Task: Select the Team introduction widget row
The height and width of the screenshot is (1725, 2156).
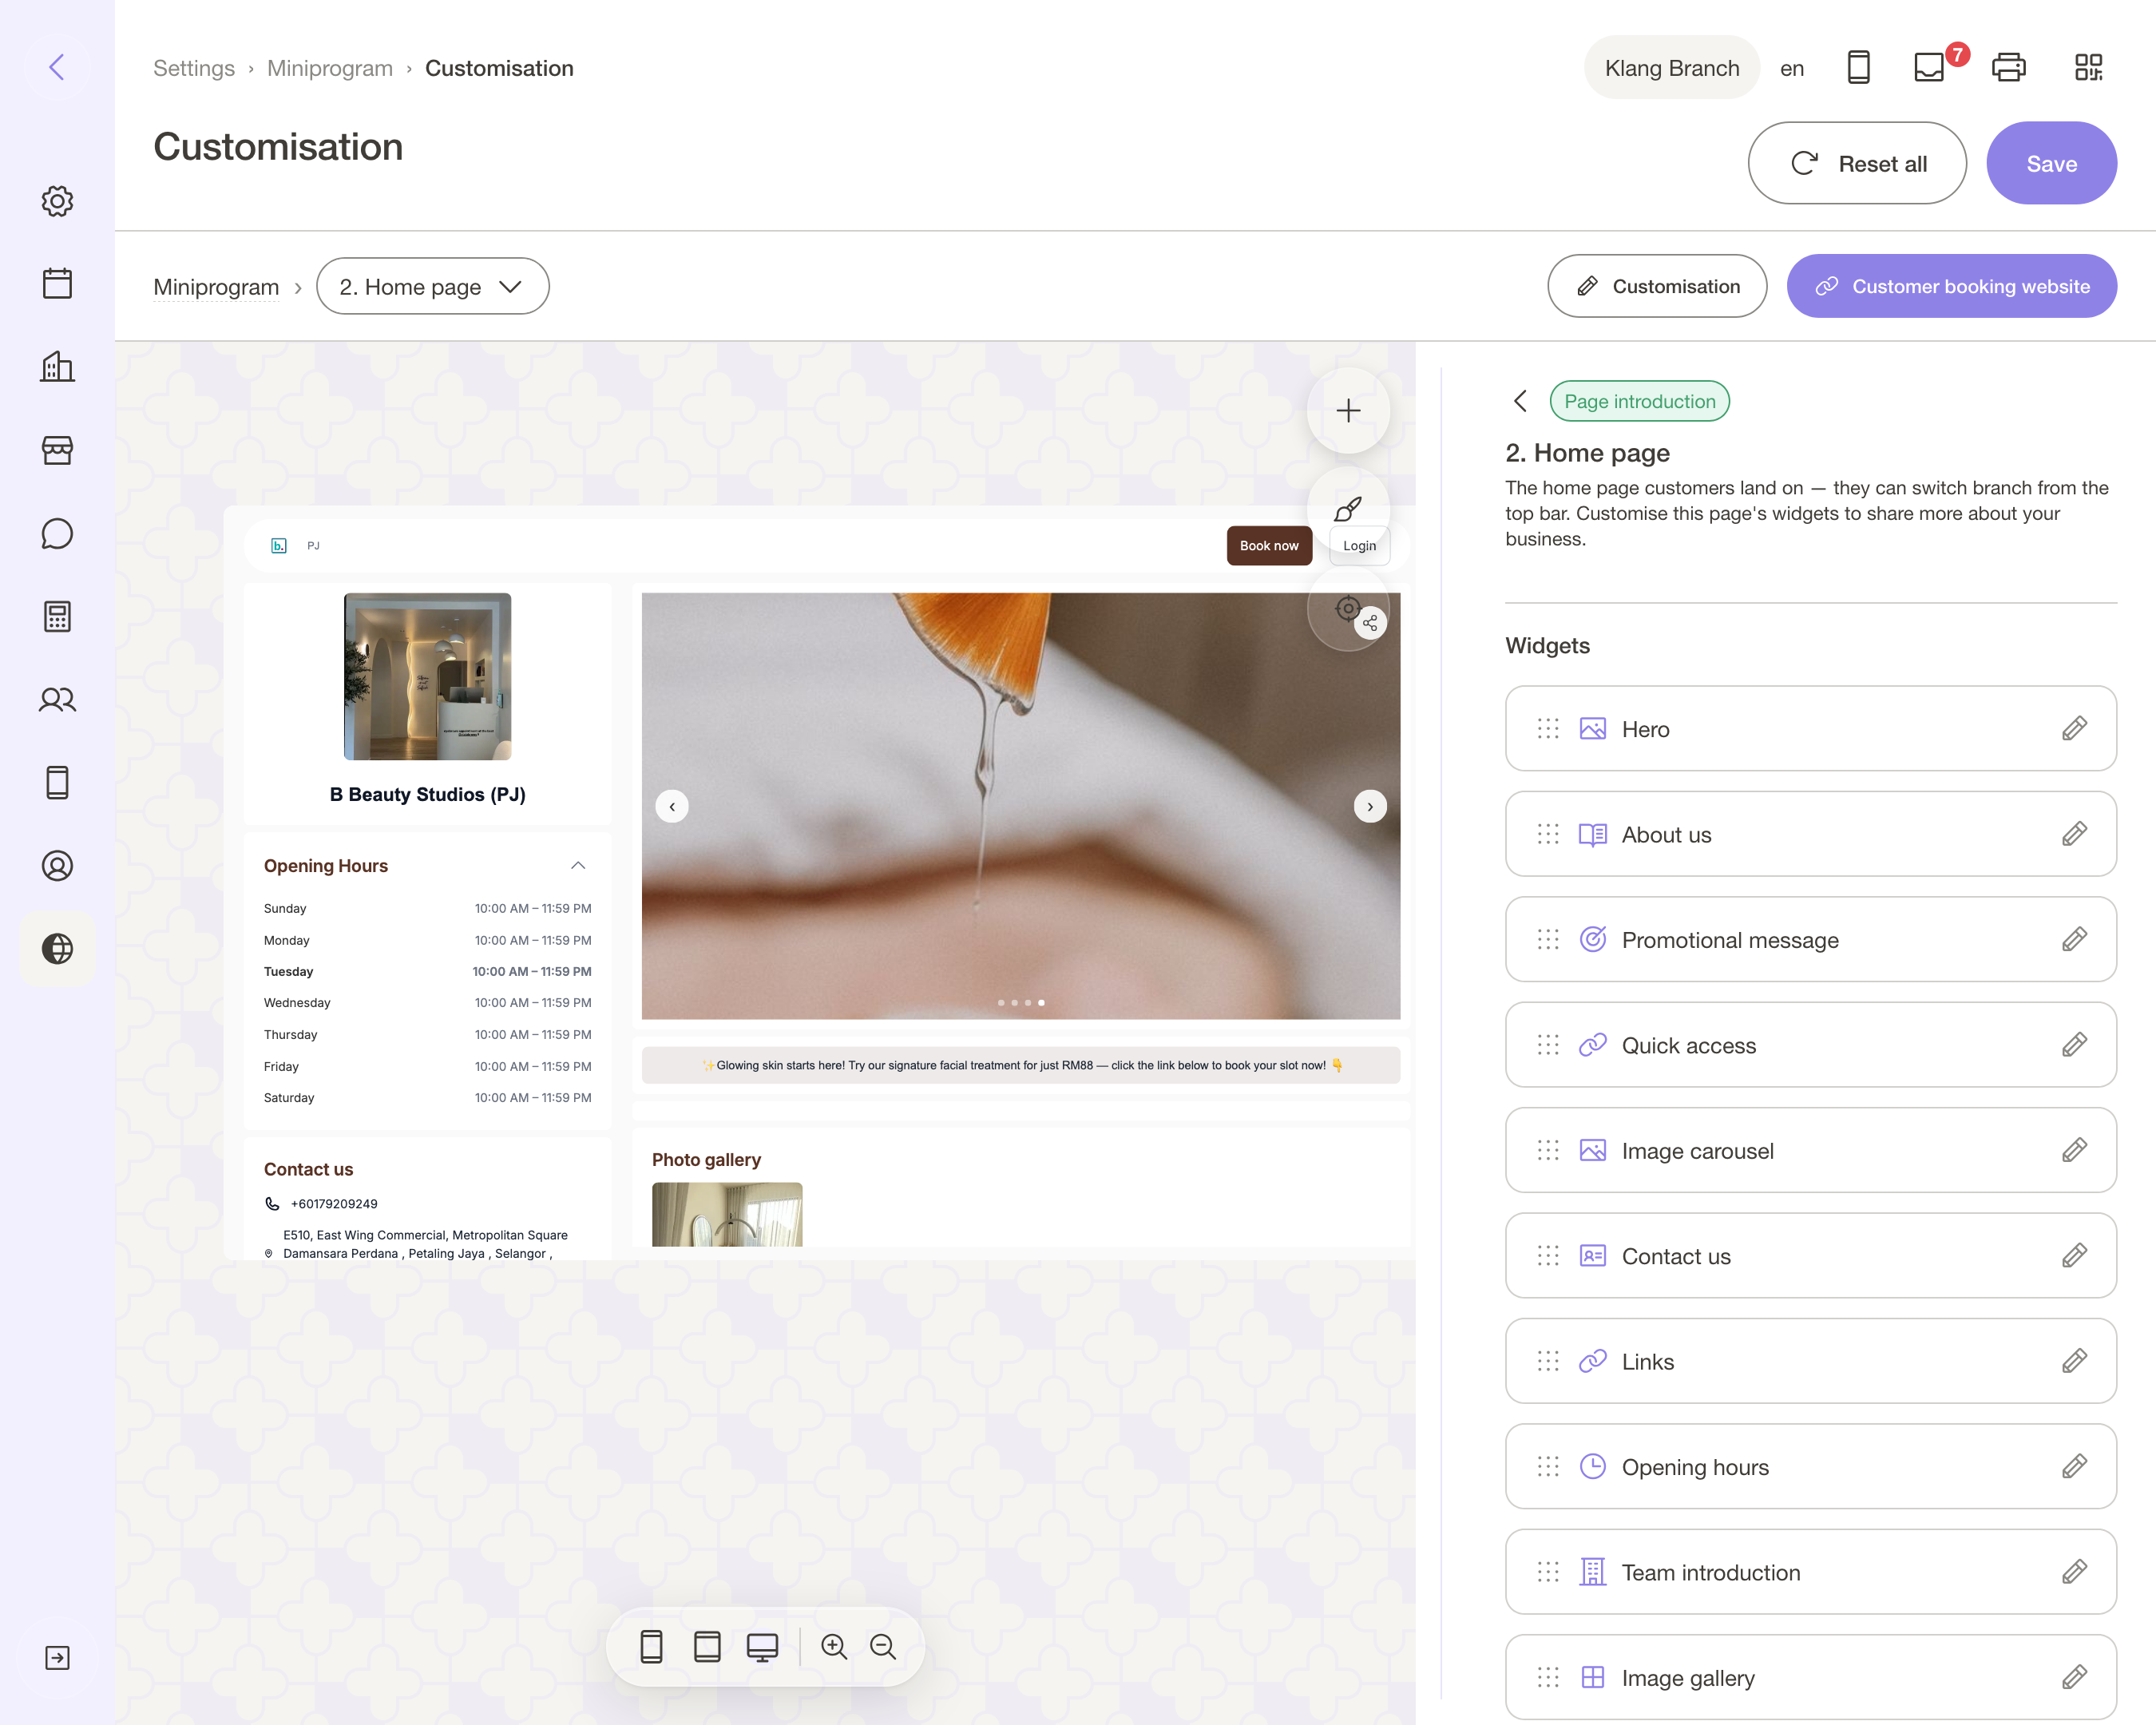Action: (1810, 1572)
